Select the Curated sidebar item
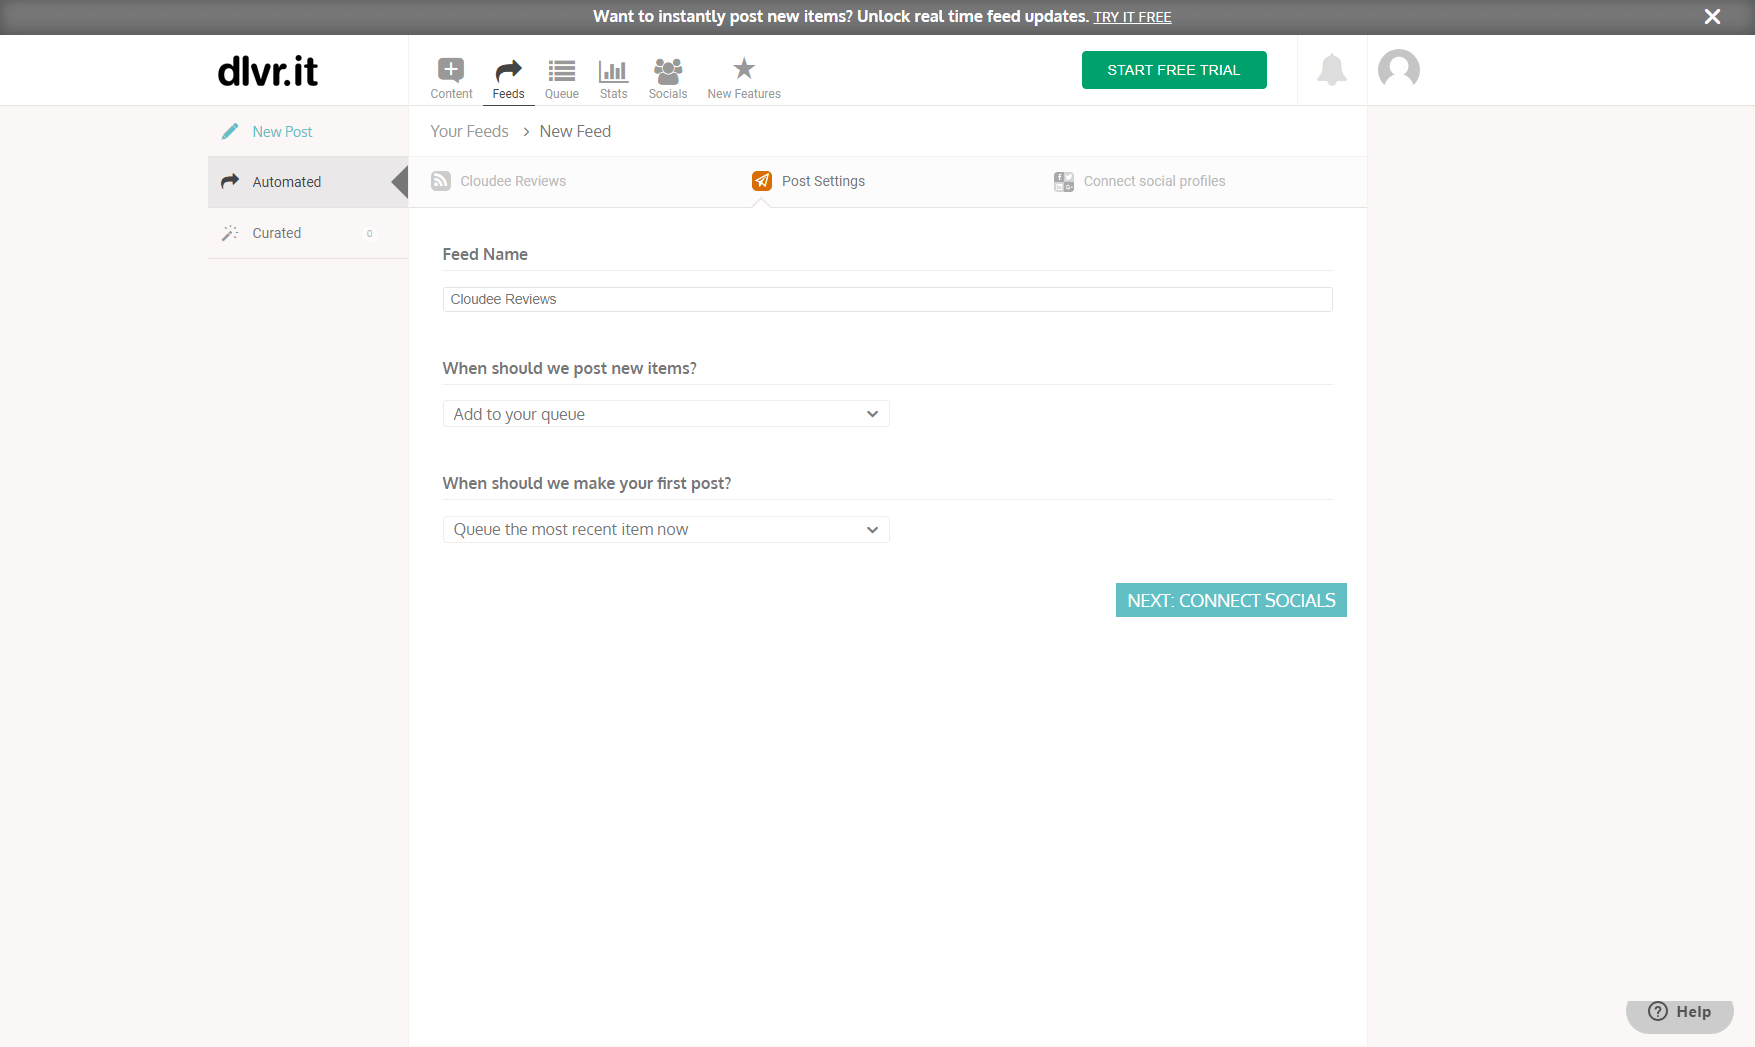The width and height of the screenshot is (1755, 1047). 277,233
